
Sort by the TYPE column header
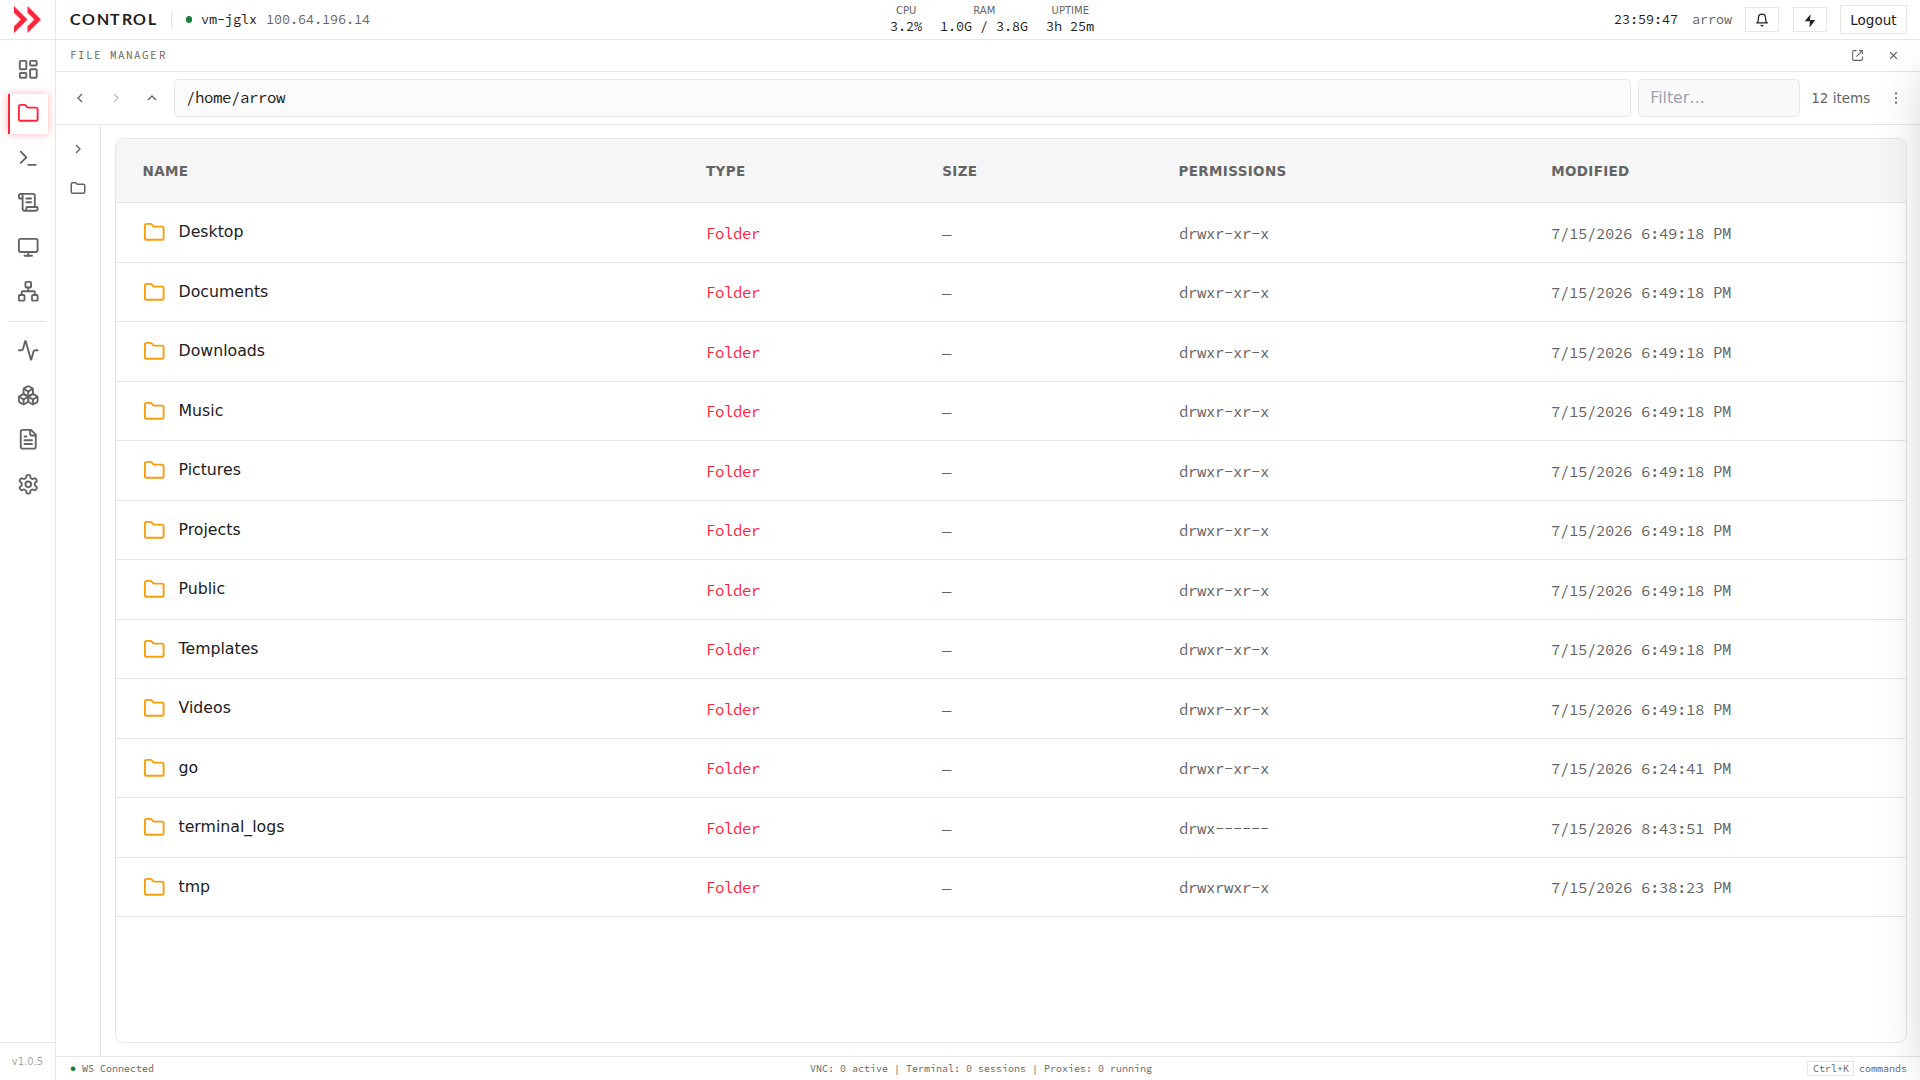tap(725, 171)
